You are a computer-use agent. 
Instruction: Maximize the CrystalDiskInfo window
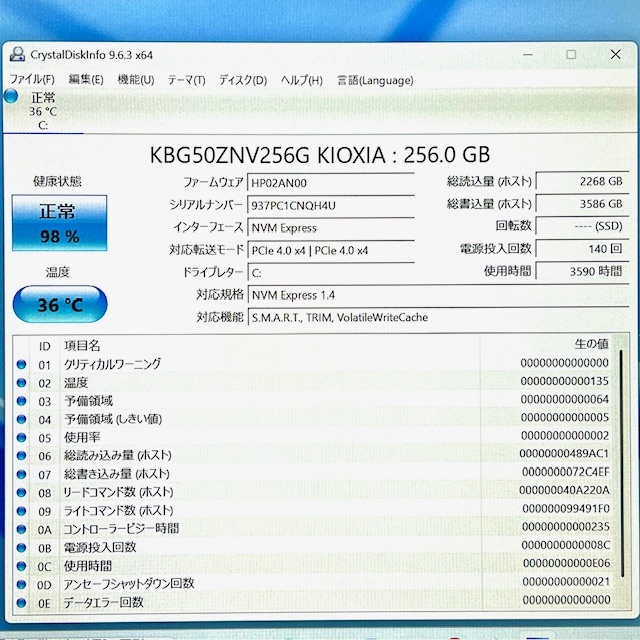click(x=571, y=54)
